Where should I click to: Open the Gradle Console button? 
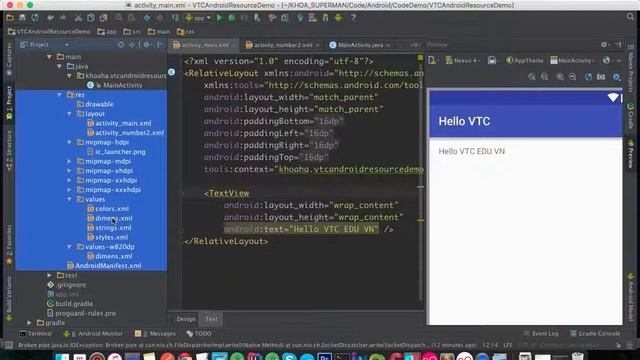595,333
